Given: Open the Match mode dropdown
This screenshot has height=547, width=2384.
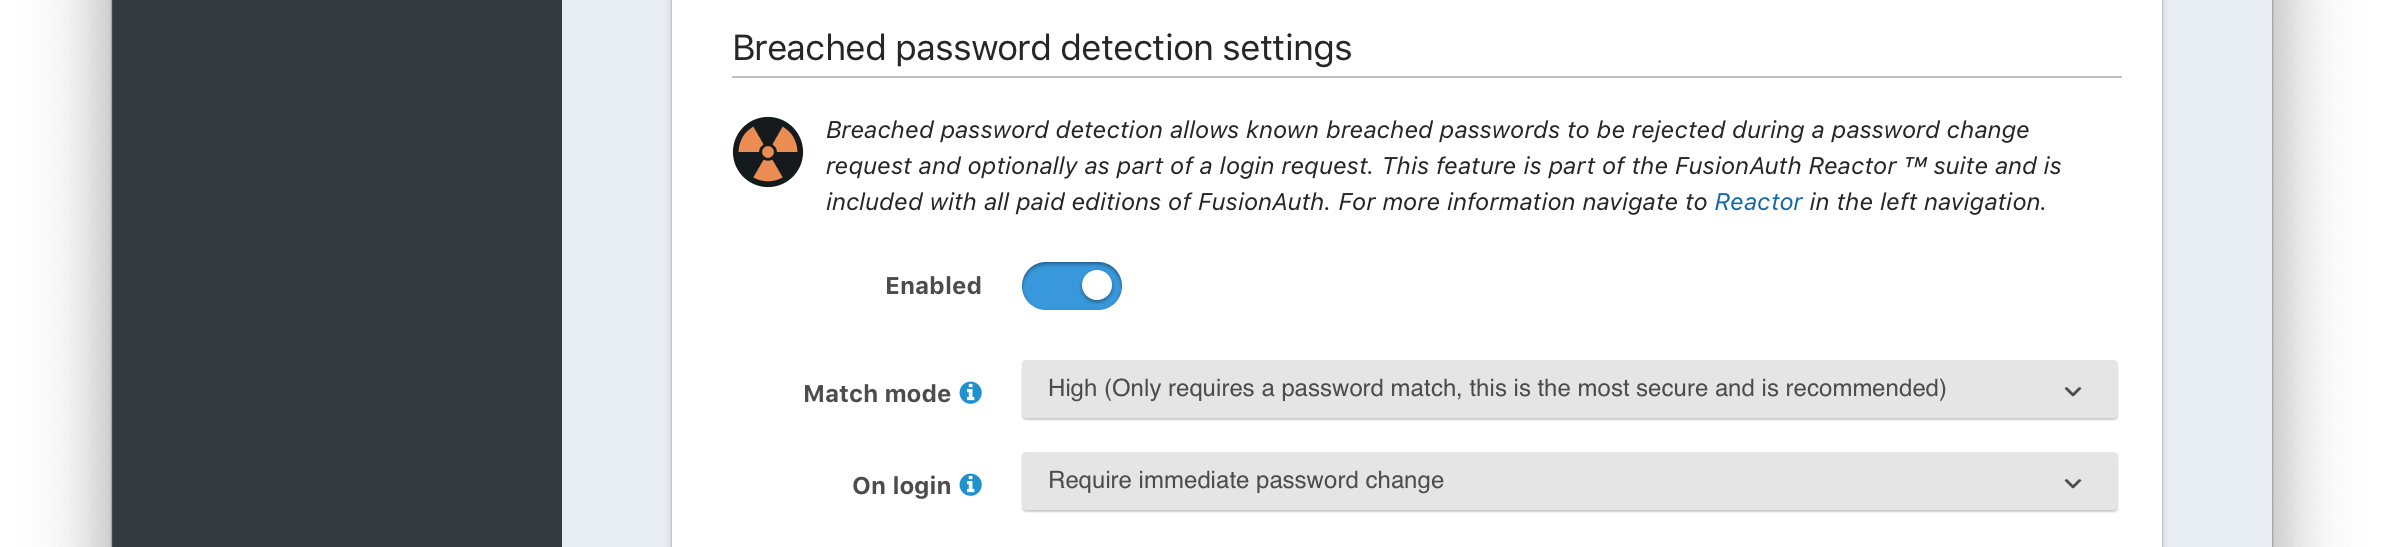Looking at the screenshot, I should pyautogui.click(x=1568, y=389).
